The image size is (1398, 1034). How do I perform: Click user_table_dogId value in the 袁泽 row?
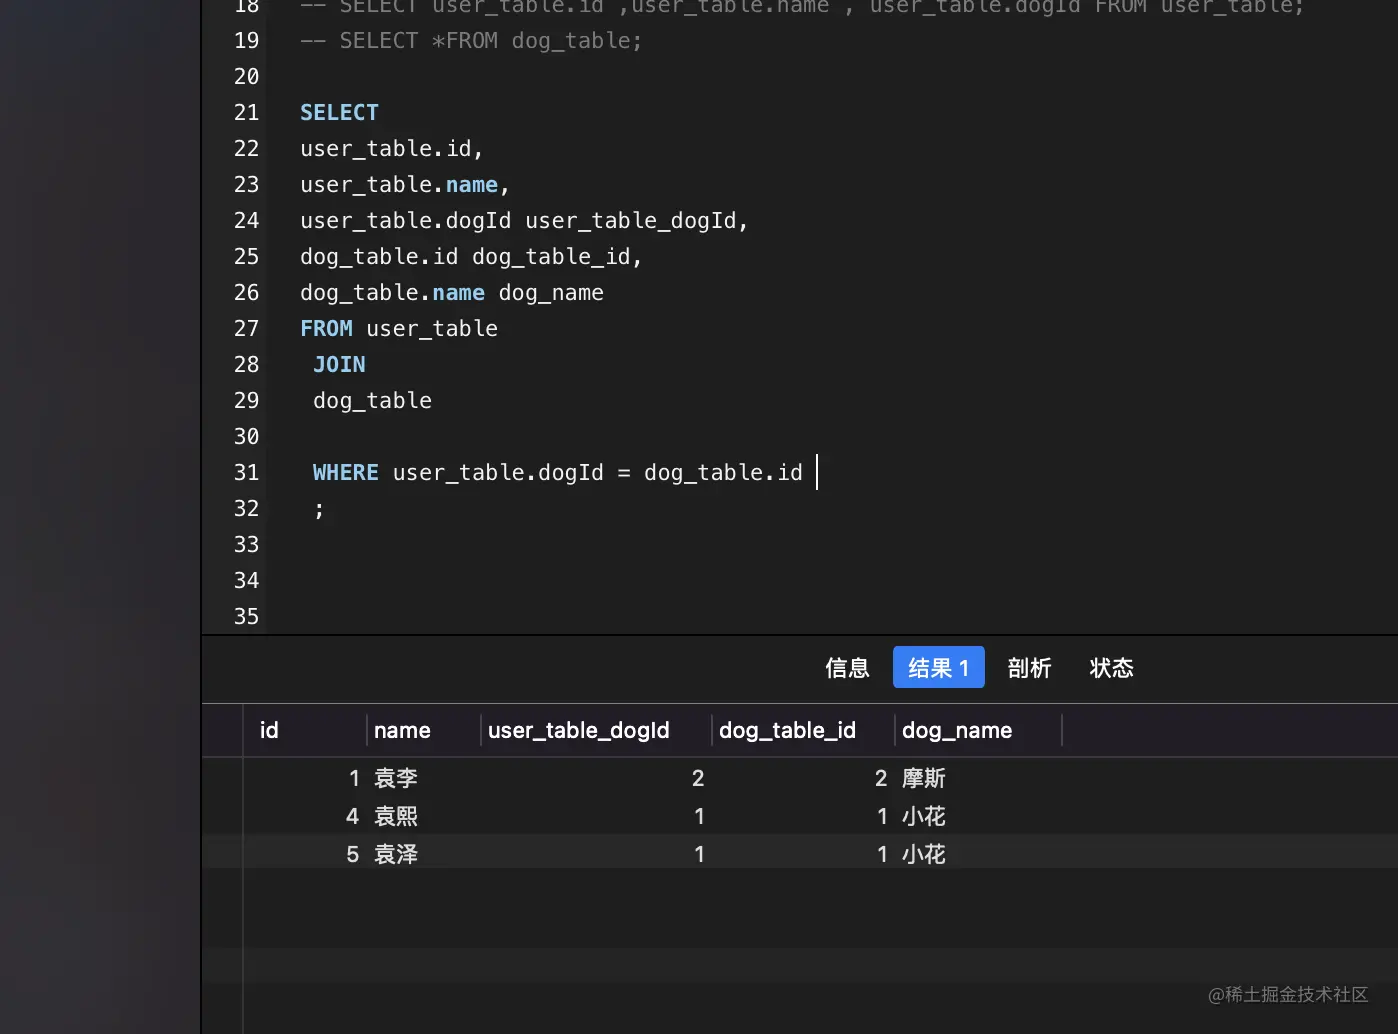(699, 854)
